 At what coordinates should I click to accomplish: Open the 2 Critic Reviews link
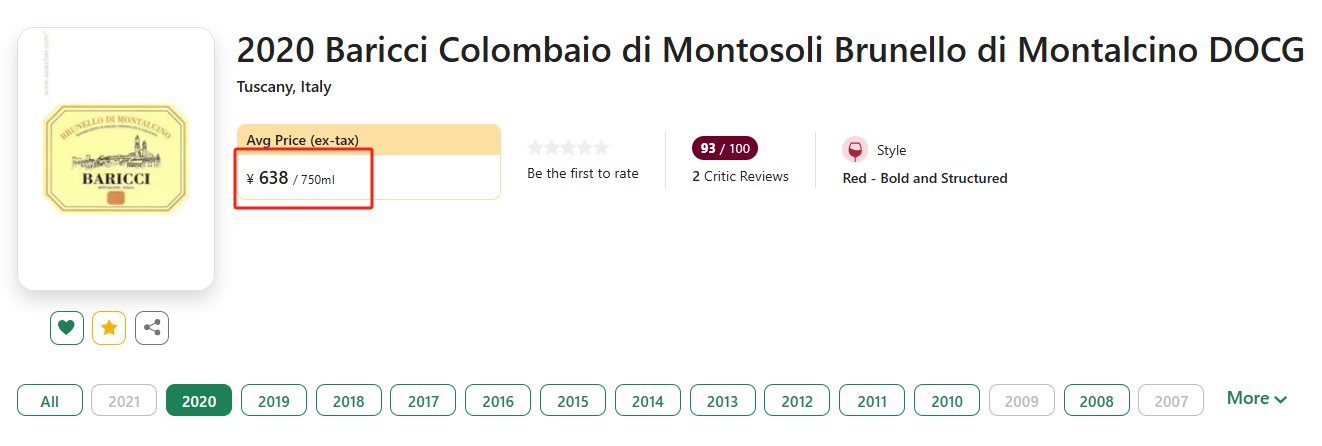click(740, 177)
